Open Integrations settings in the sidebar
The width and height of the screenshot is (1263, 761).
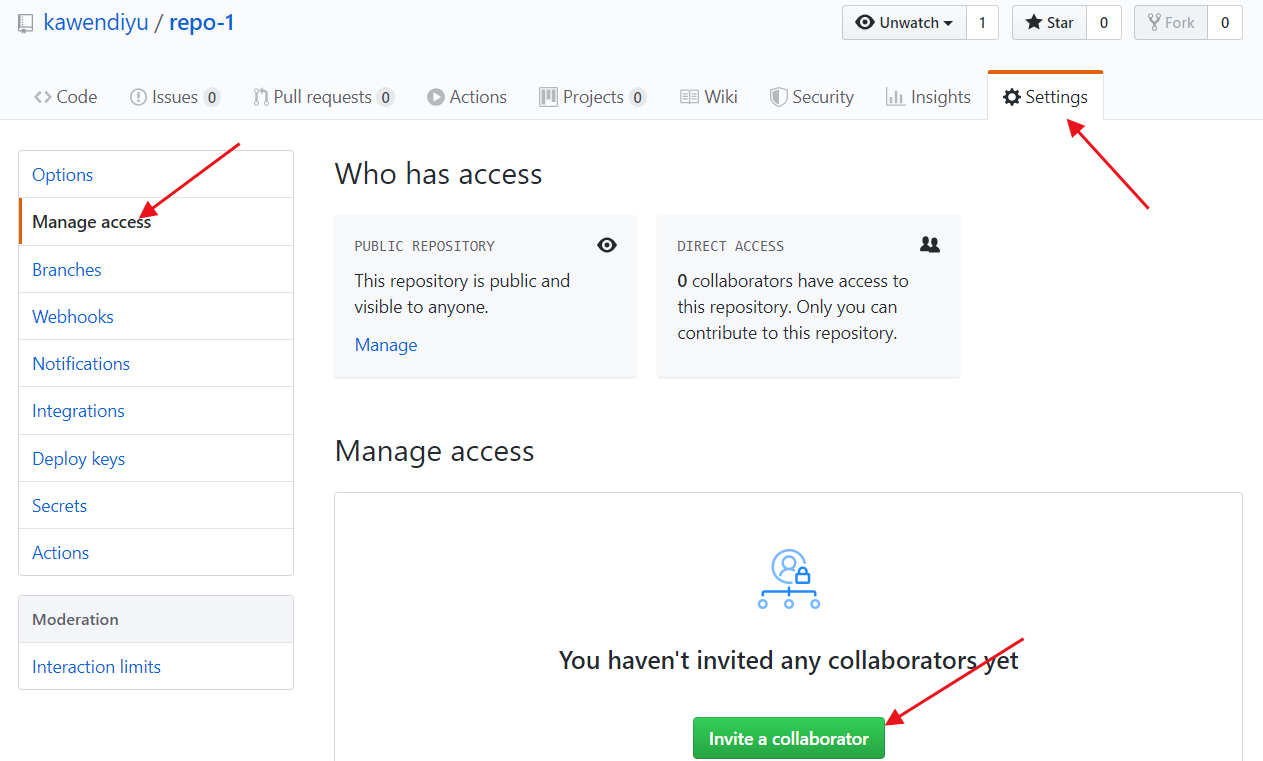coord(156,411)
